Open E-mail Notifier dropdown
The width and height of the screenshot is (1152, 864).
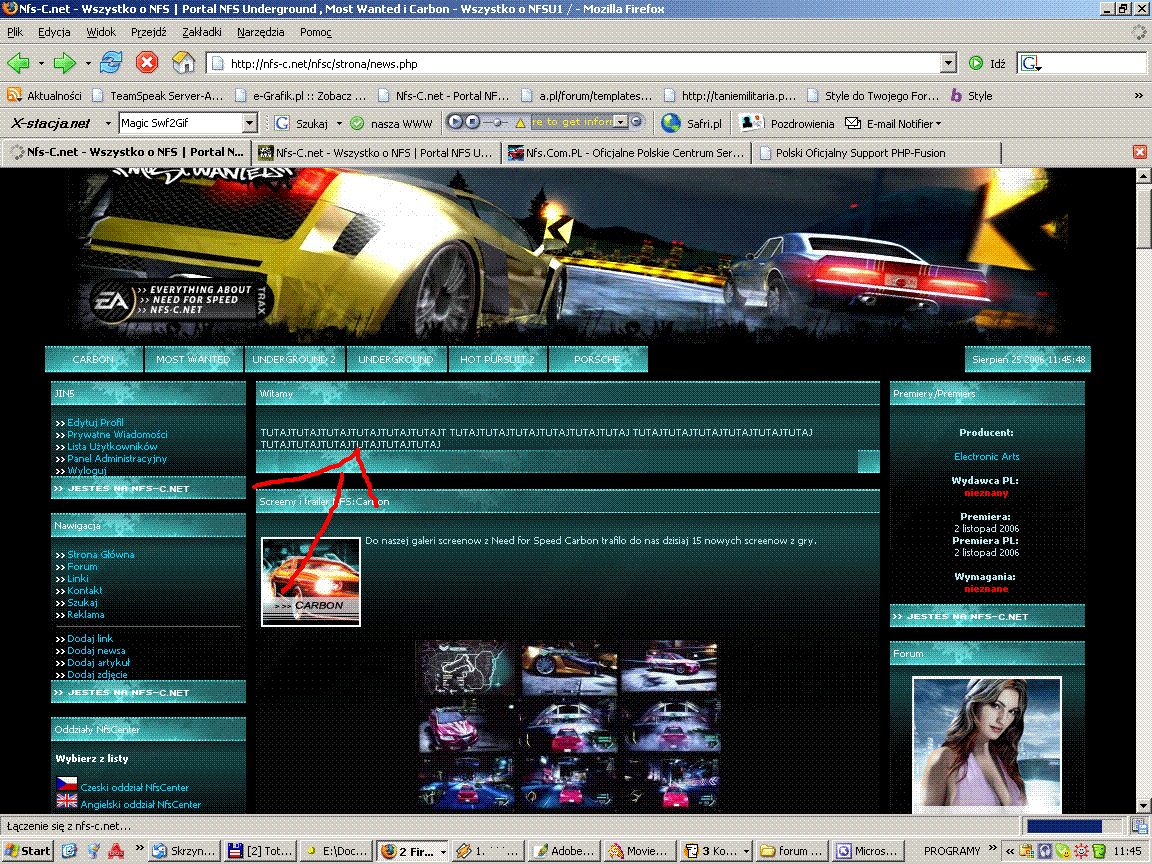(x=893, y=123)
